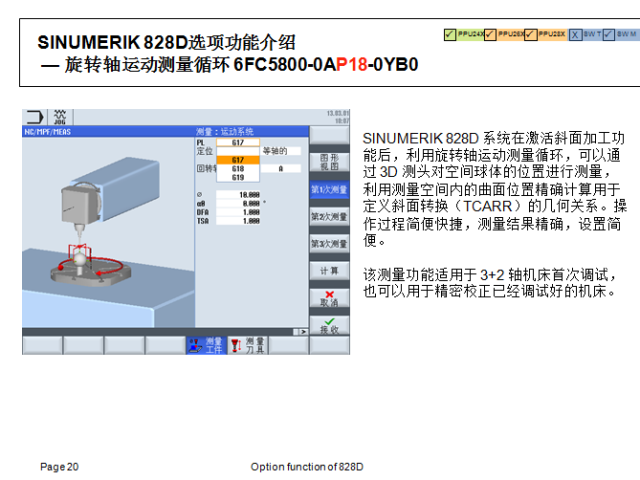Click the machine area arrow icon
This screenshot has width=640, height=480.
coord(35,117)
